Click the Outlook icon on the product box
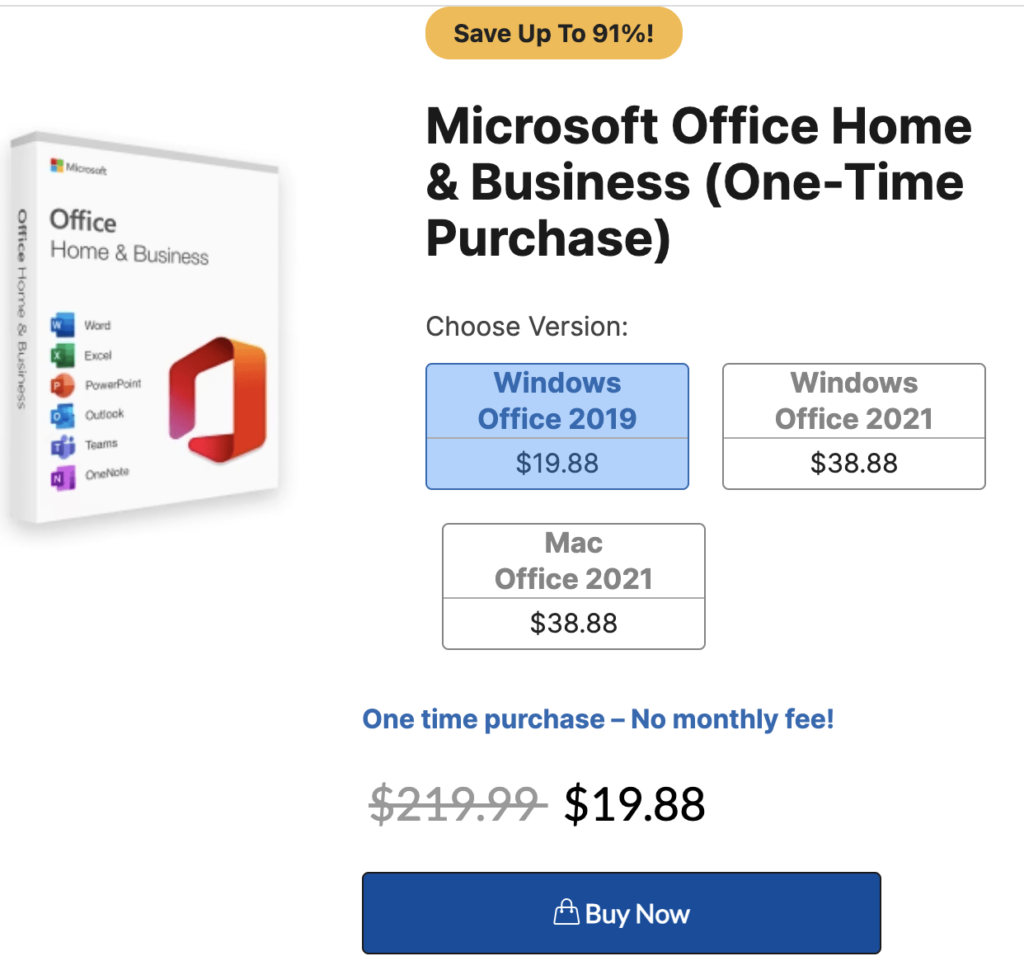This screenshot has height=975, width=1024. click(62, 414)
